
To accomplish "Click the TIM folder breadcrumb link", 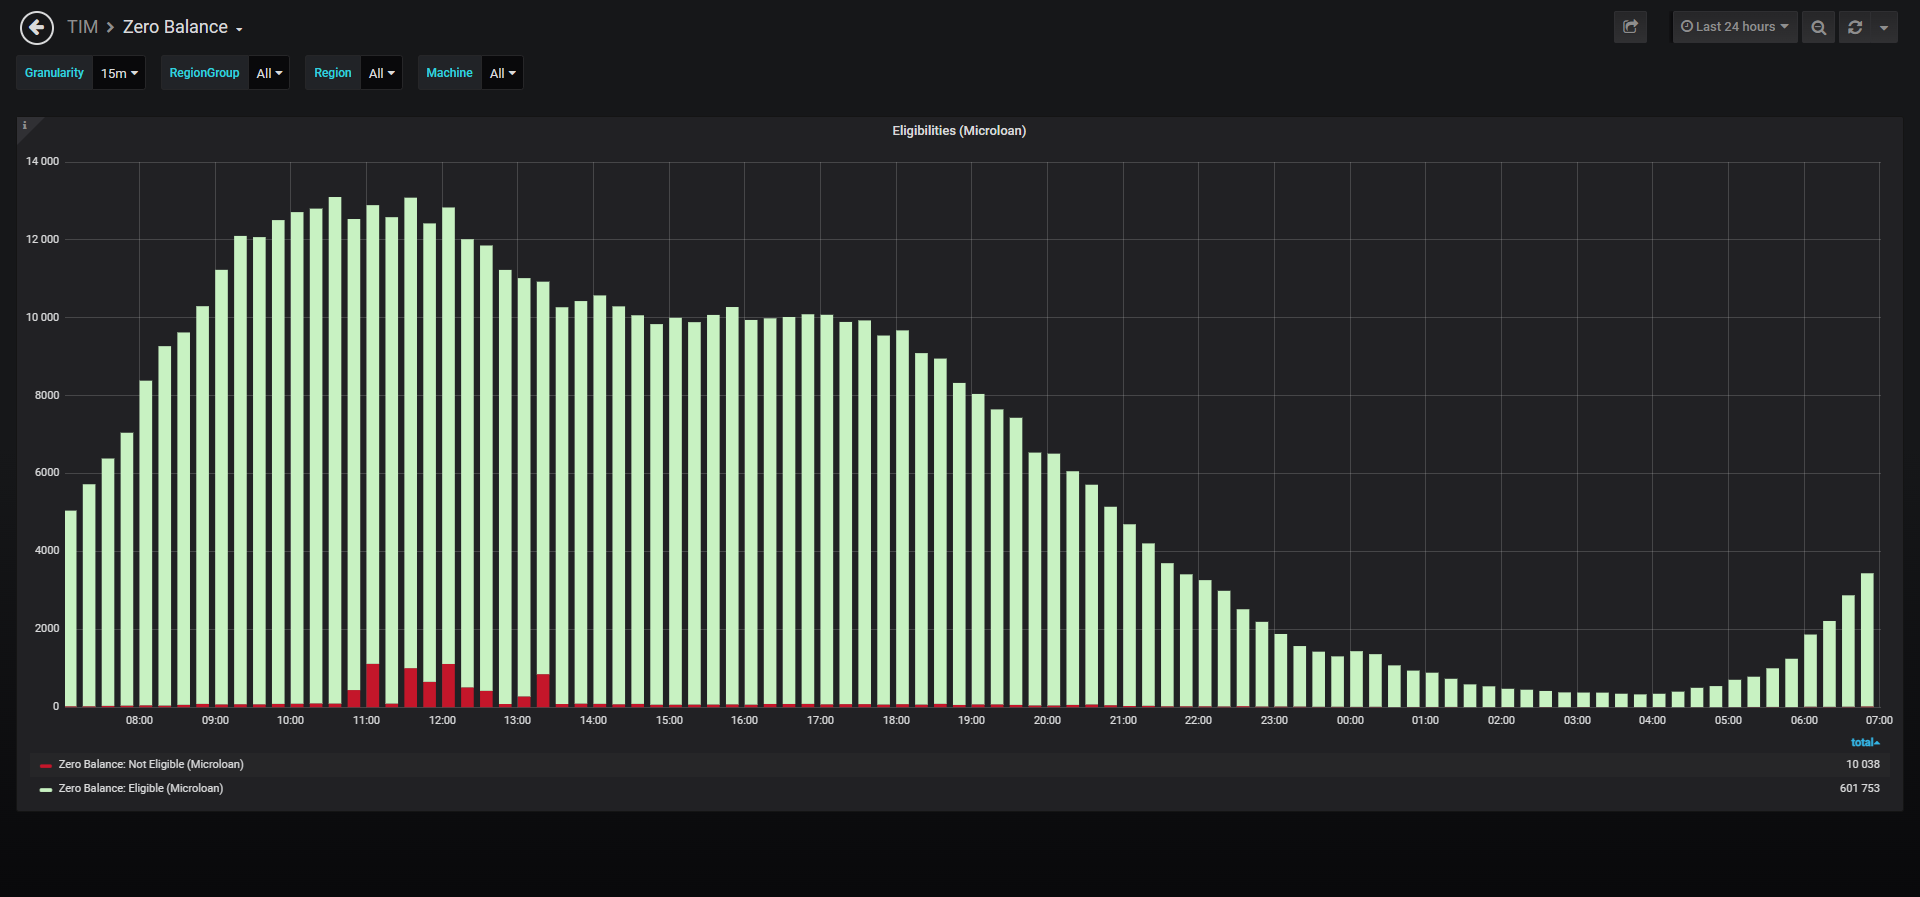I will [x=82, y=27].
